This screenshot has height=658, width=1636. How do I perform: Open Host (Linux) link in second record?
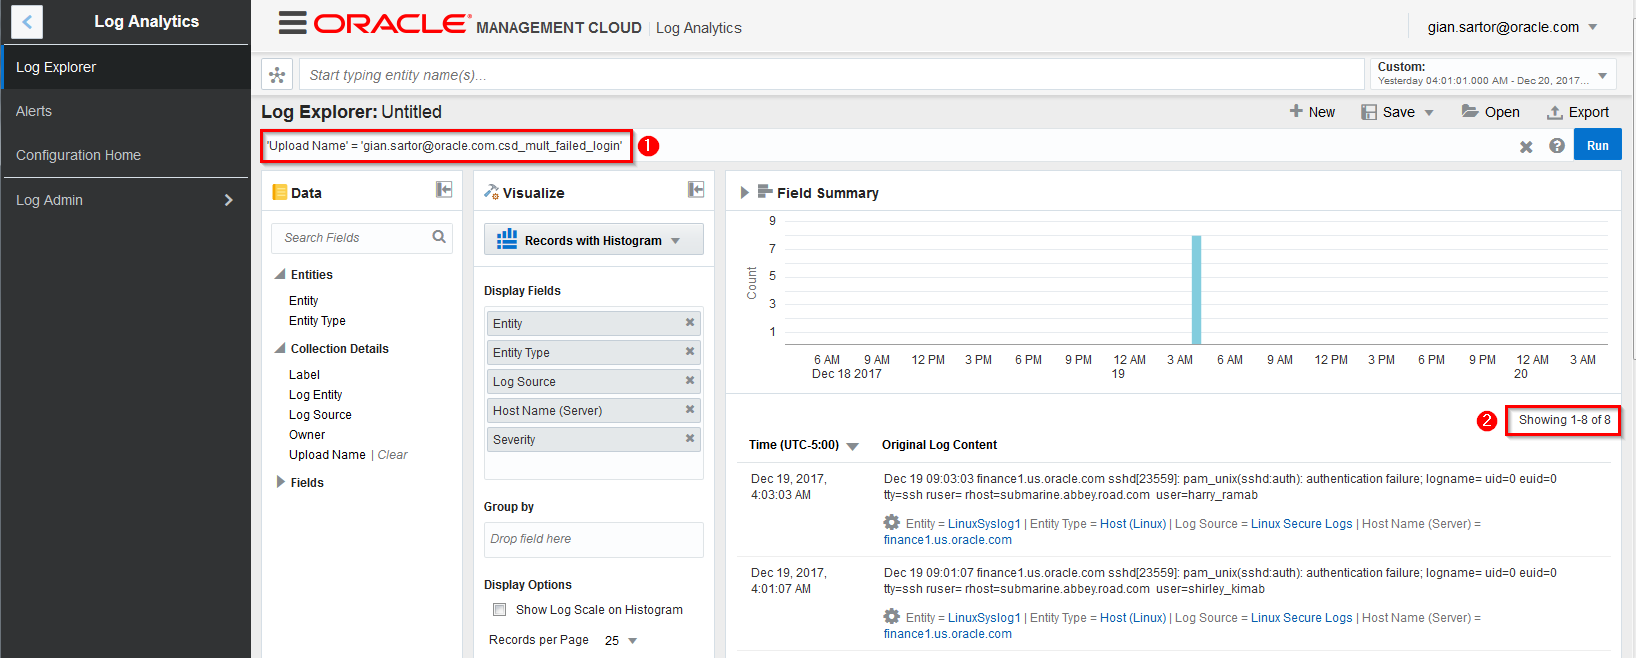1133,618
